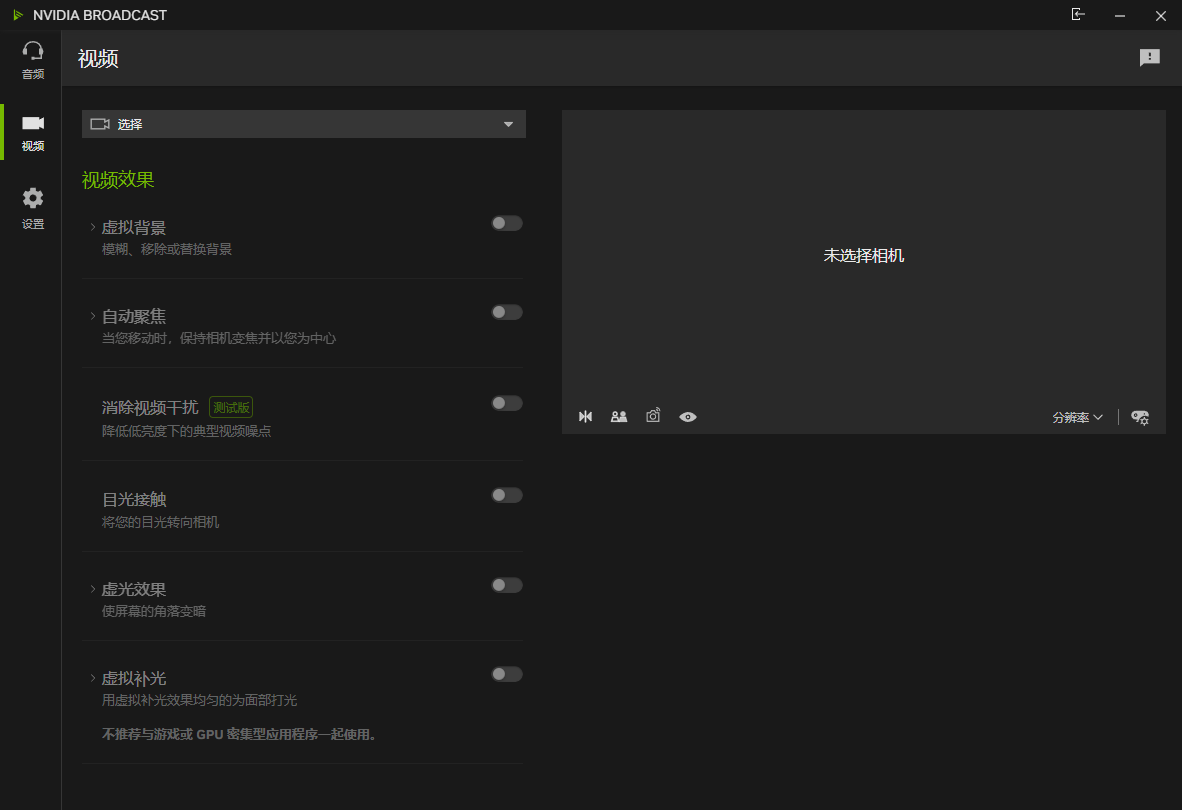Open the 设置 settings page
The height and width of the screenshot is (810, 1182).
click(x=32, y=208)
